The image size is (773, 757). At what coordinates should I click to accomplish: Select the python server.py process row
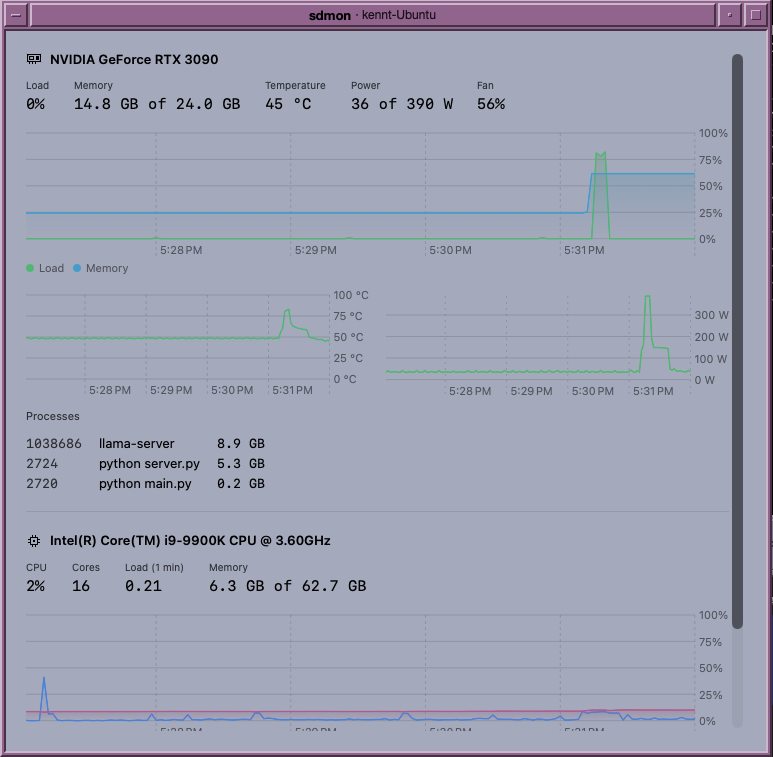click(x=145, y=464)
